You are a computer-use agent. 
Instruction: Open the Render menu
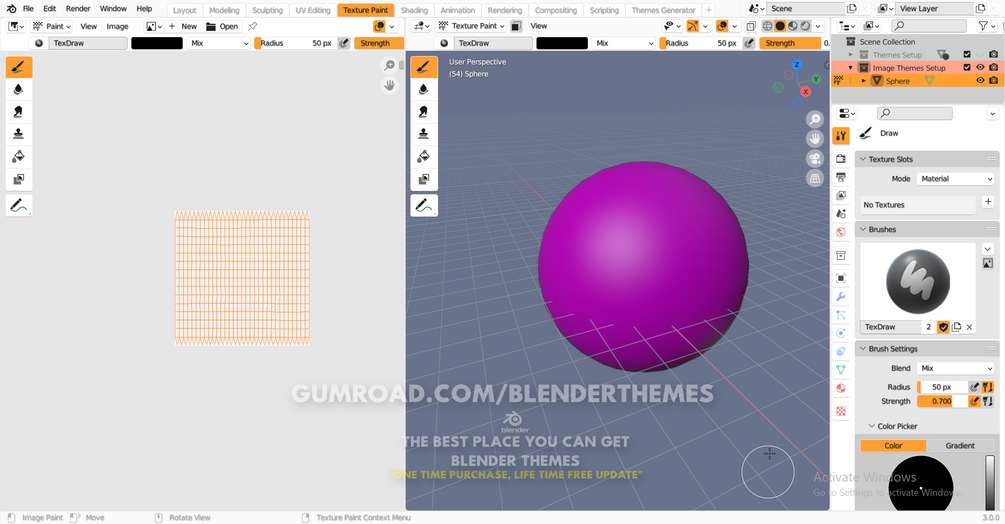78,9
